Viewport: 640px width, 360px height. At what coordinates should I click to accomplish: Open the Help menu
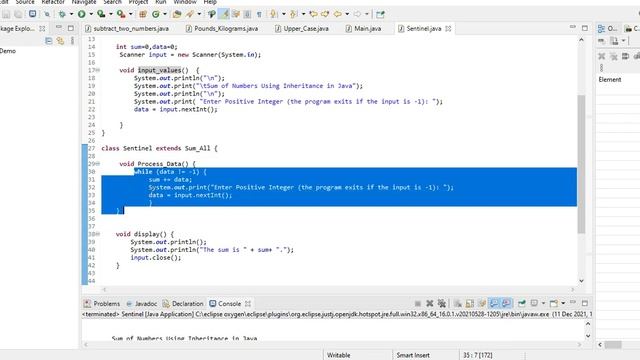(x=210, y=2)
